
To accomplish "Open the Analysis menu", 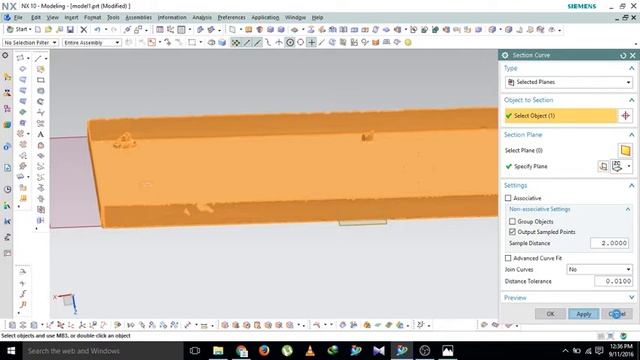I will 202,18.
